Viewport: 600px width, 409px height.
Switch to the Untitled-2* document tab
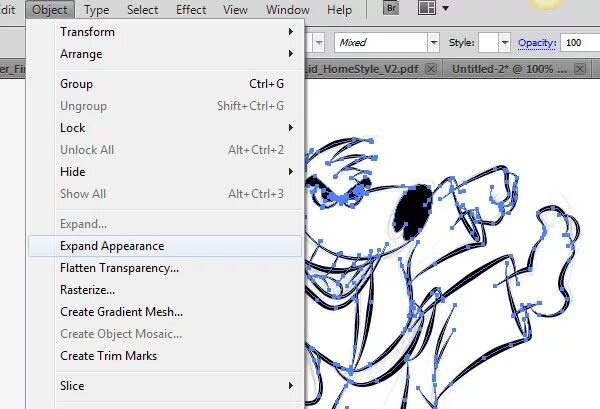509,69
